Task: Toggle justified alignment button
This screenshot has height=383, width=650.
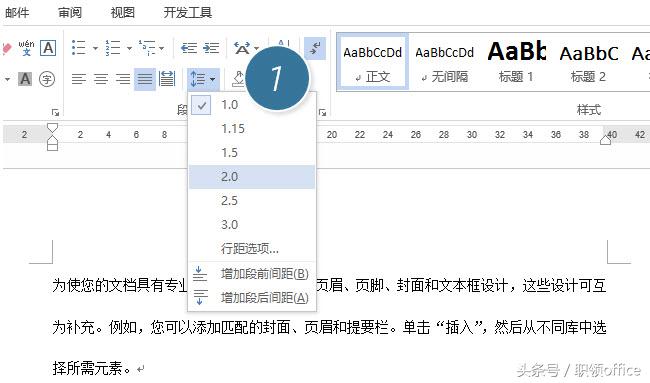Action: [x=145, y=79]
